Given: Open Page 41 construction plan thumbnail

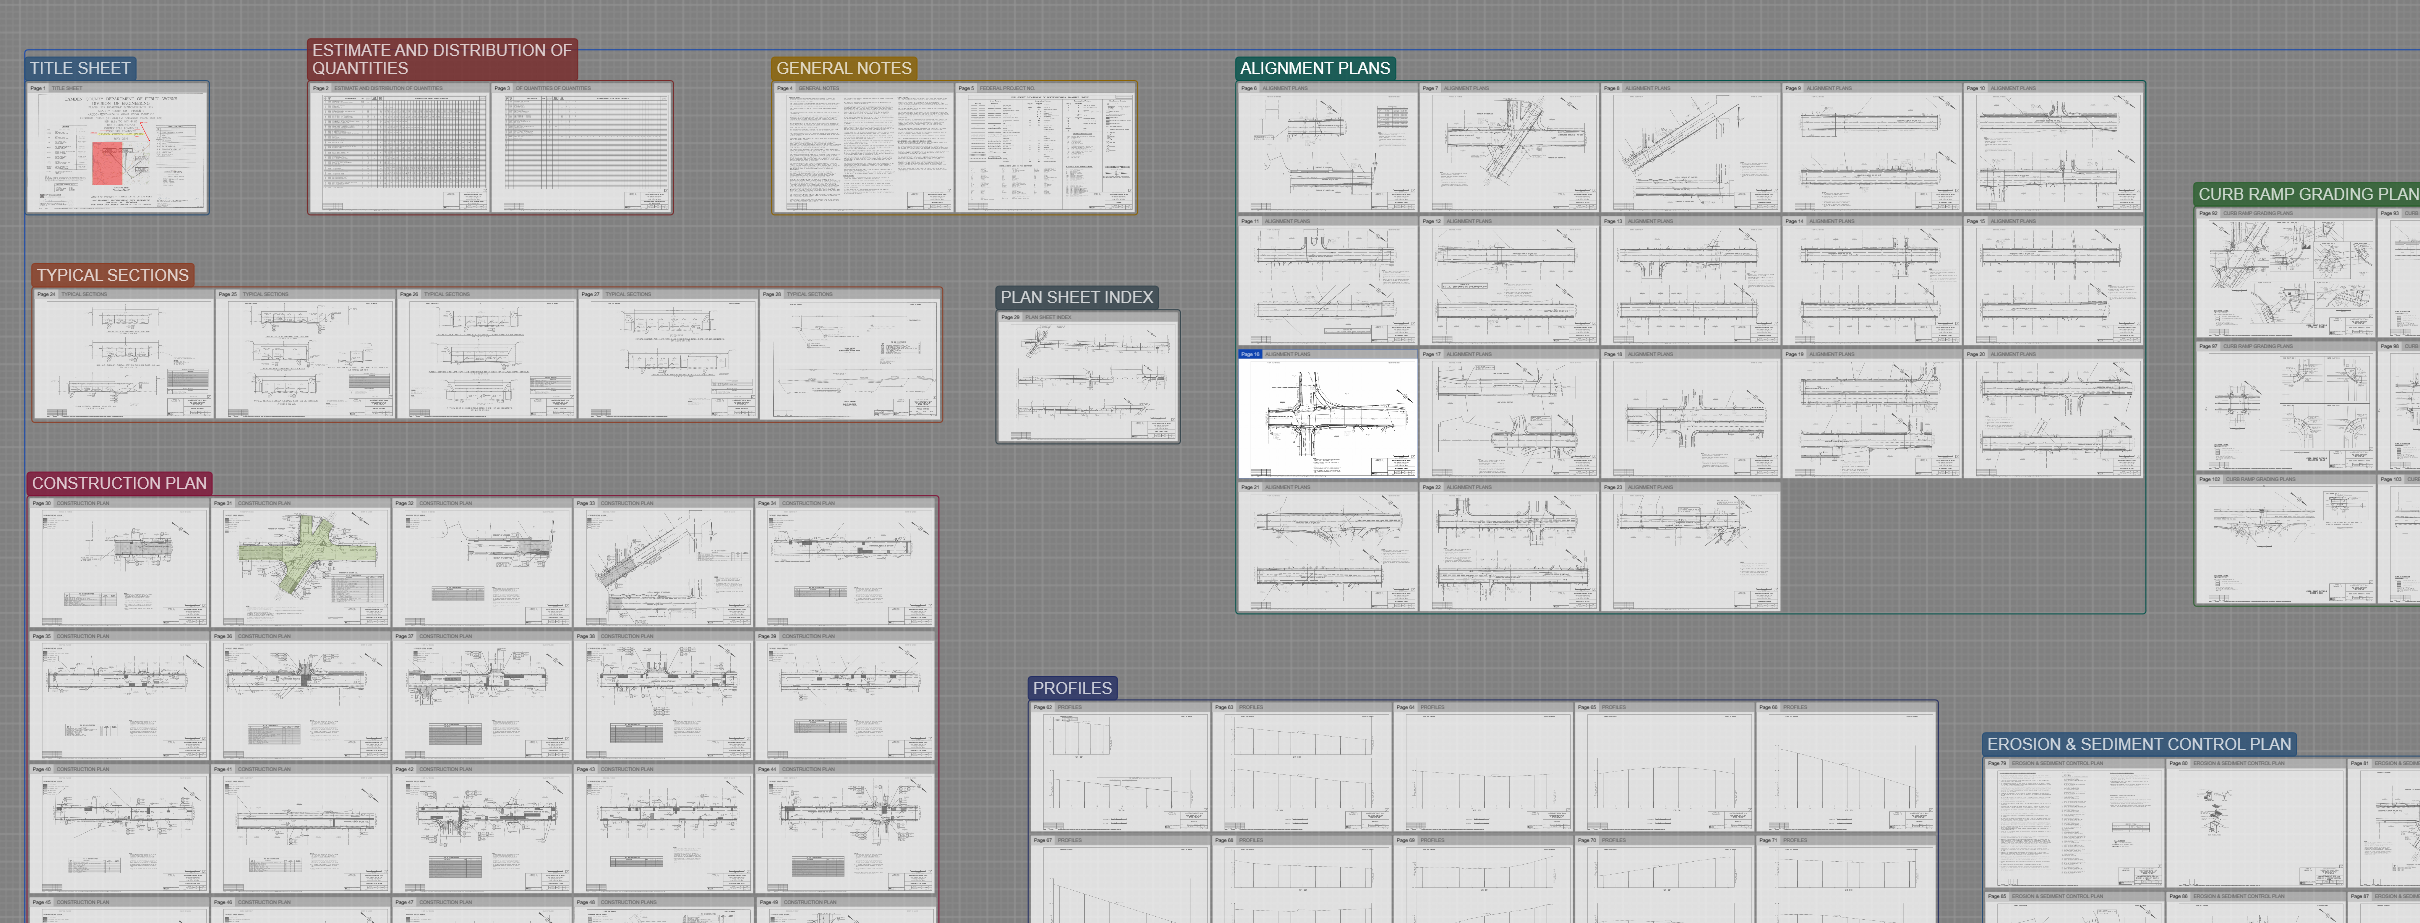Looking at the screenshot, I should [x=301, y=829].
